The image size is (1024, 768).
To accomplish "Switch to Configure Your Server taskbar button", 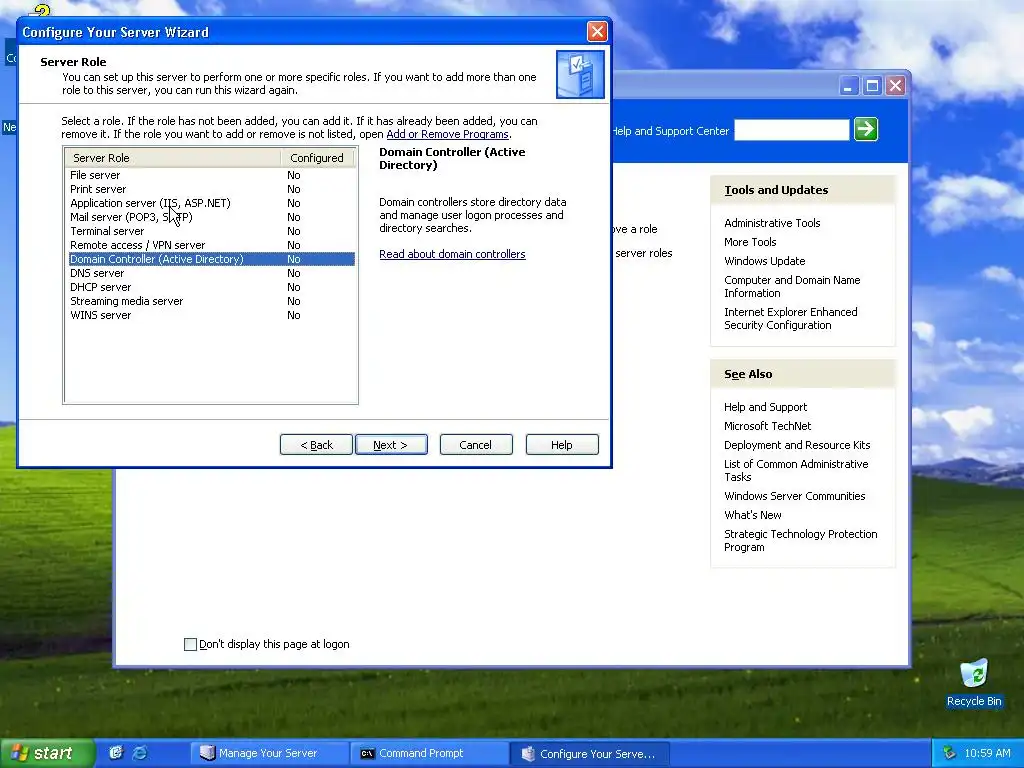I will [589, 753].
